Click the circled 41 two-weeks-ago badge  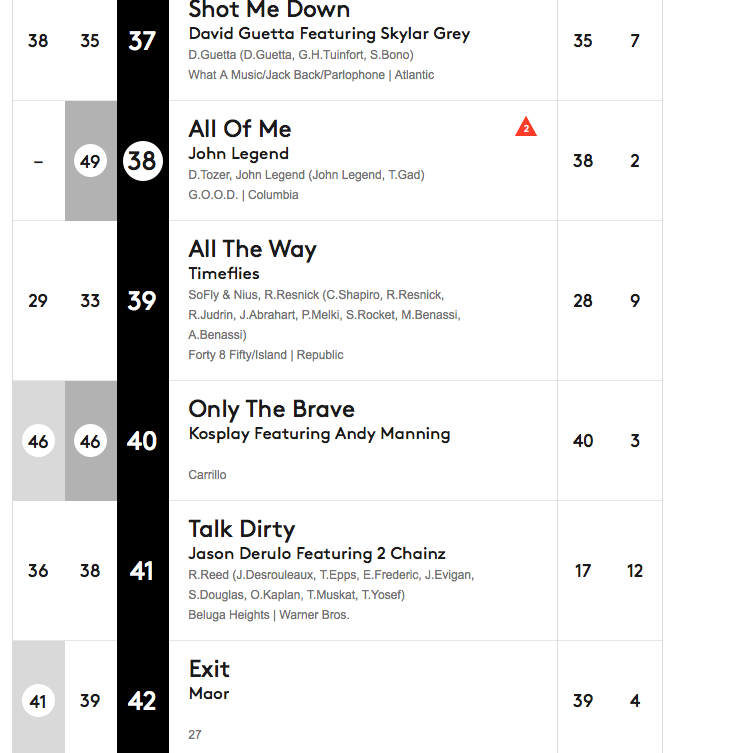coord(38,701)
